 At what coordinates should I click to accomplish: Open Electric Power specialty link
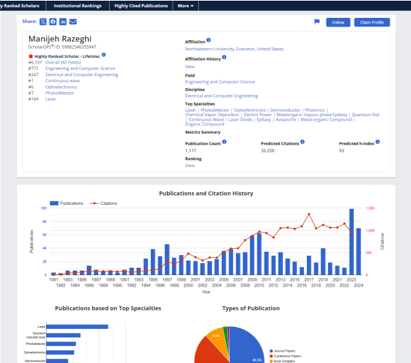point(258,115)
